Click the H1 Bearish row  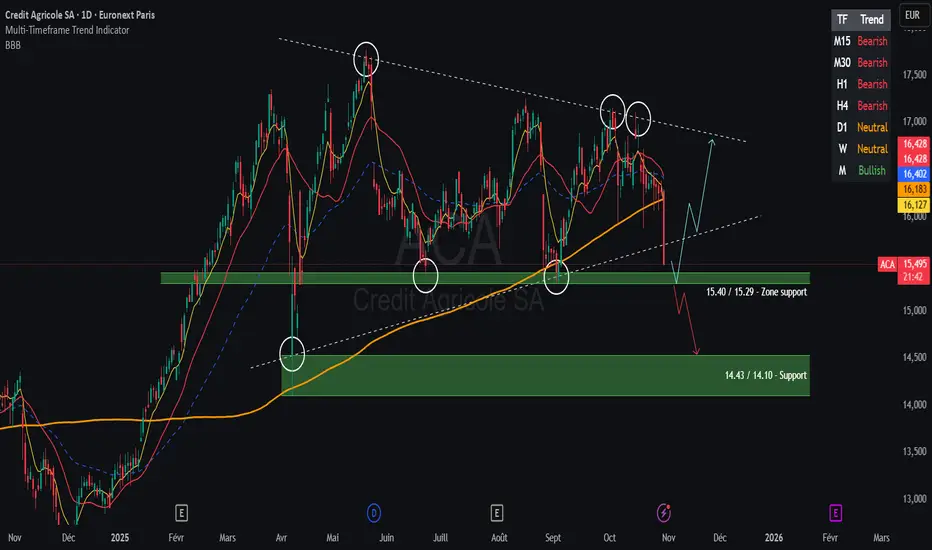pyautogui.click(x=861, y=84)
